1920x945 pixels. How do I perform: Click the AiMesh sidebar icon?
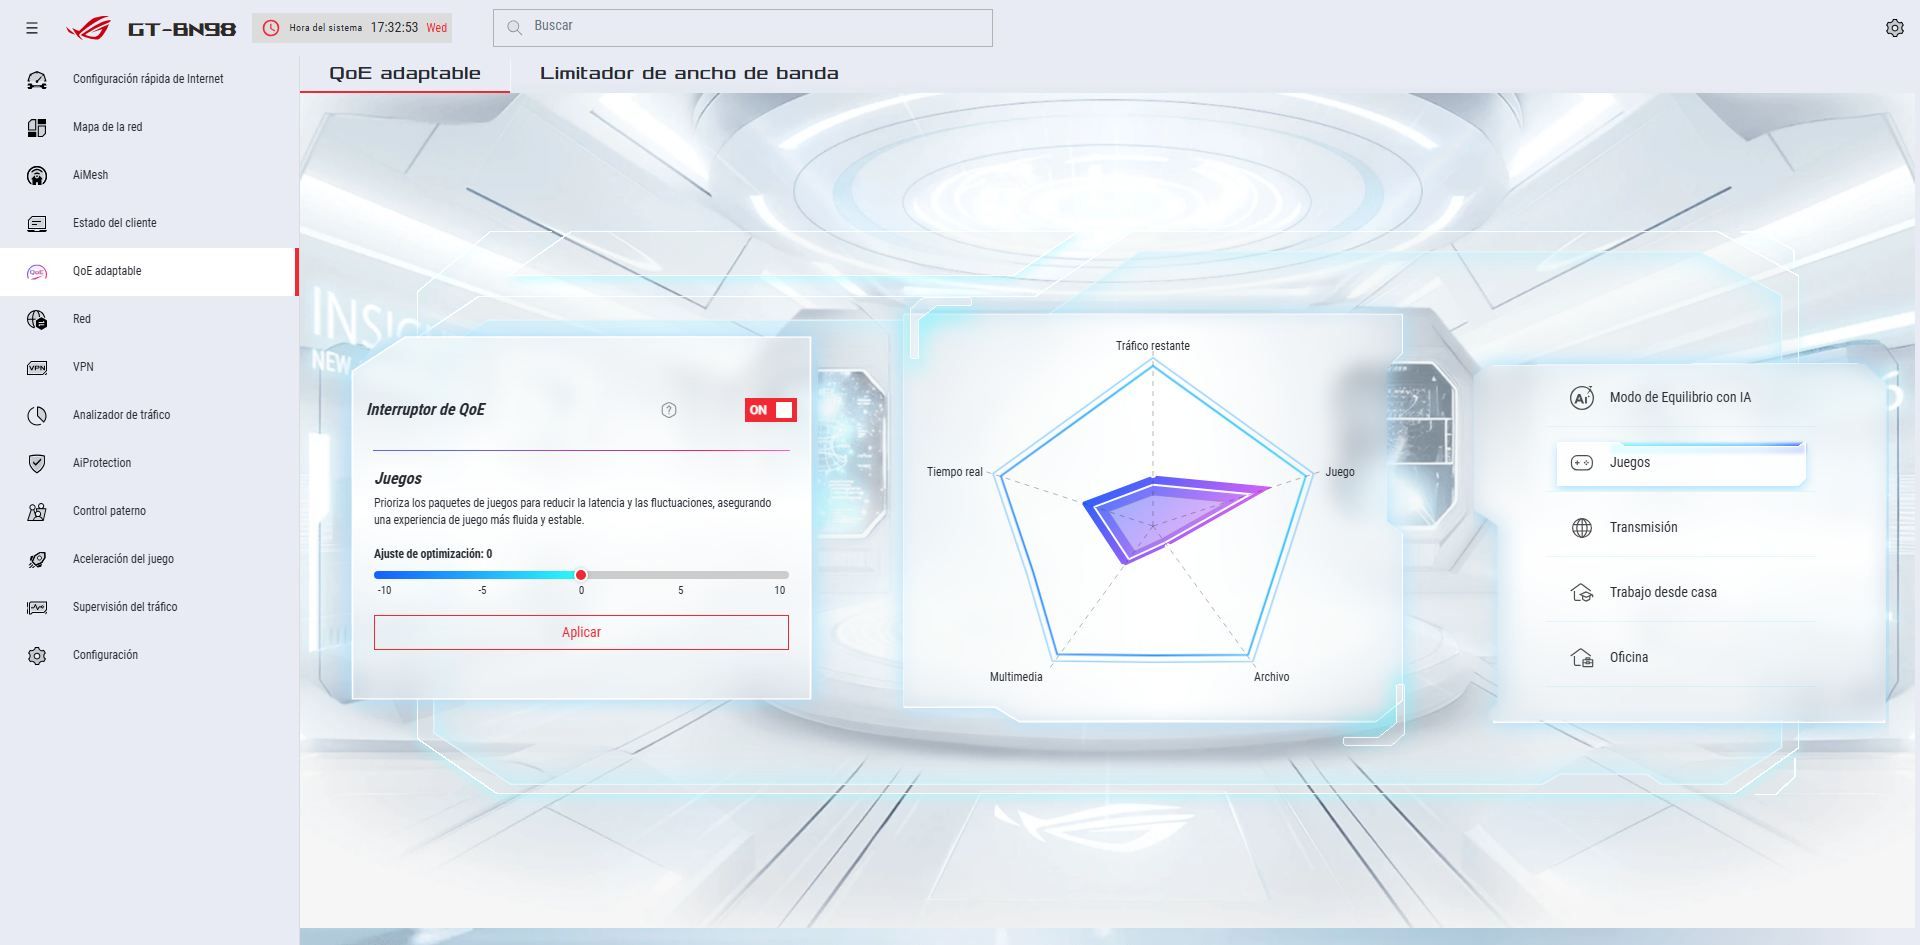[x=37, y=175]
